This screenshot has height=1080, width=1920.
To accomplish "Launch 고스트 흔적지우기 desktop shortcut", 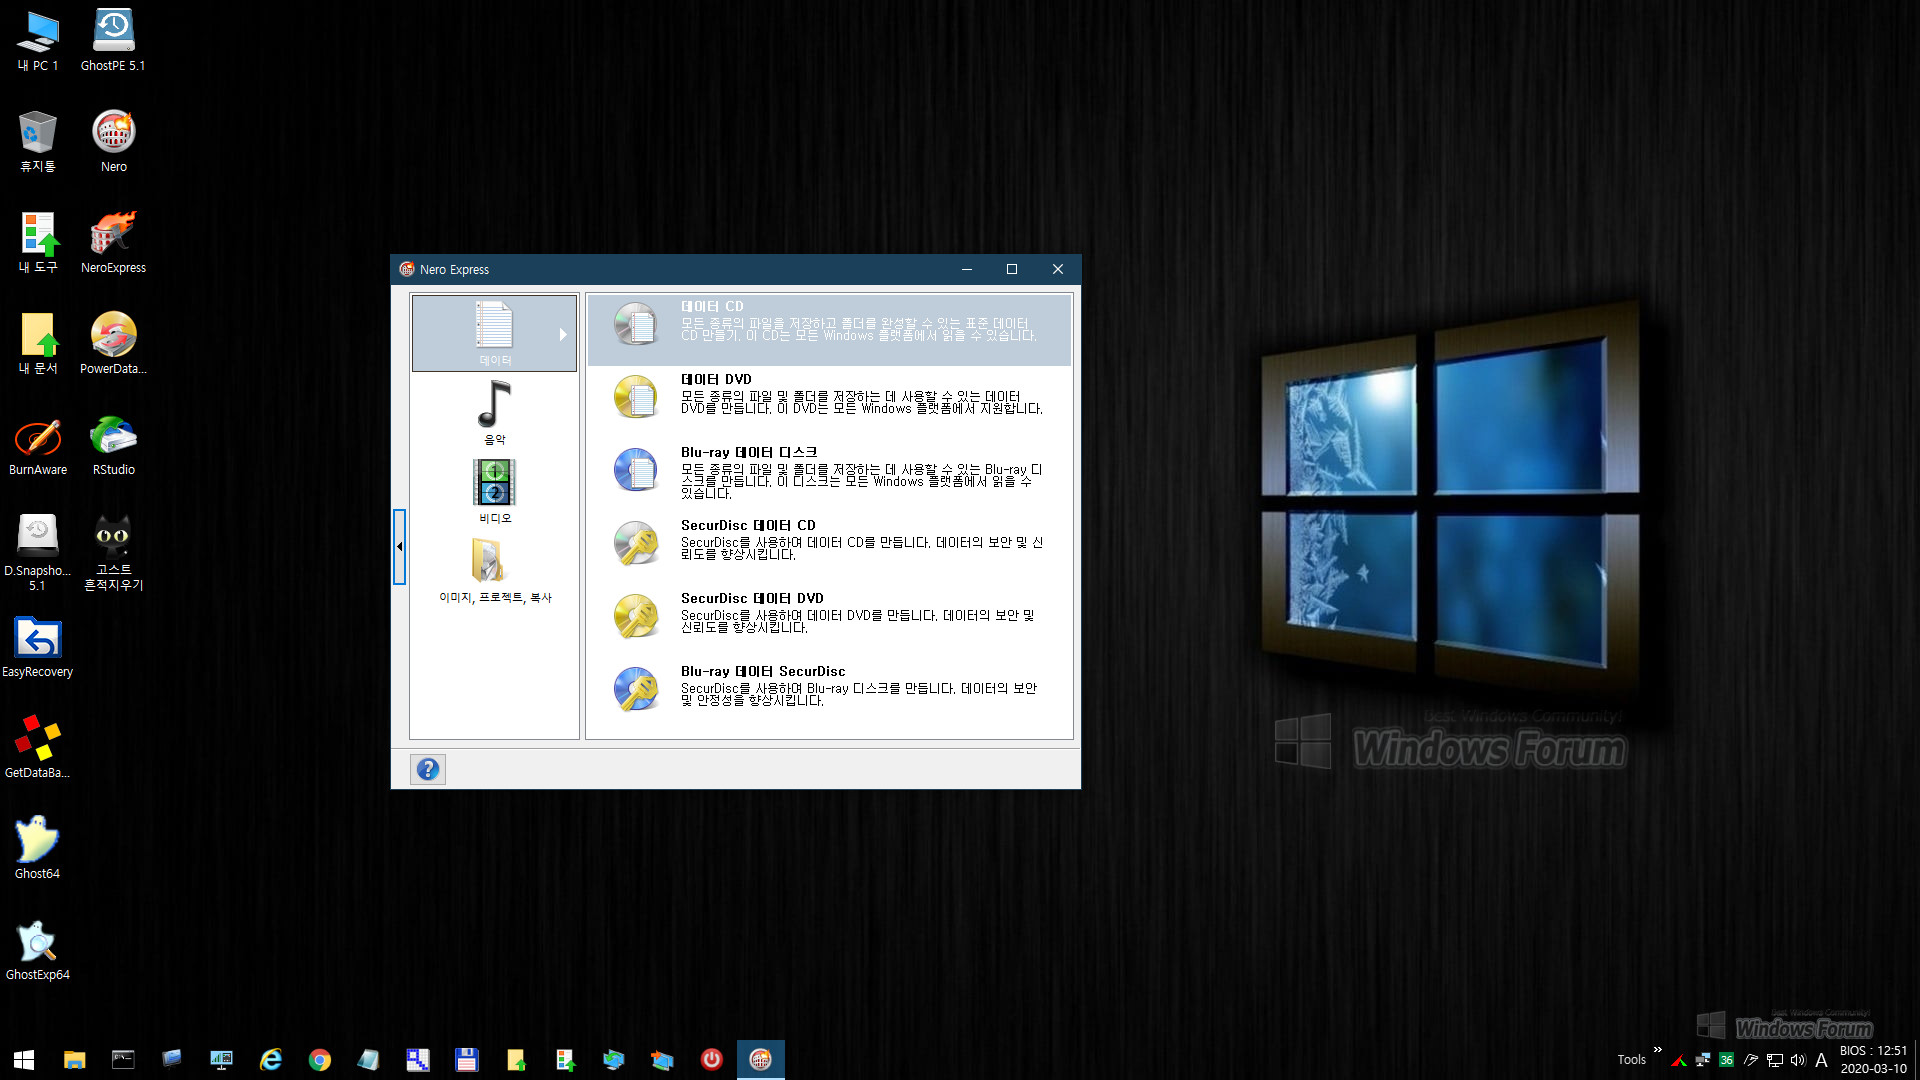I will (113, 553).
